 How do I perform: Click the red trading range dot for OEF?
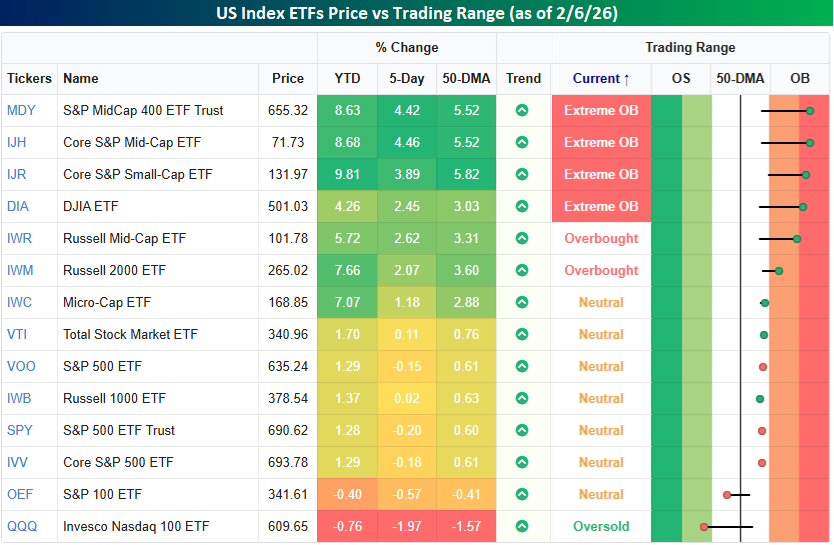727,494
